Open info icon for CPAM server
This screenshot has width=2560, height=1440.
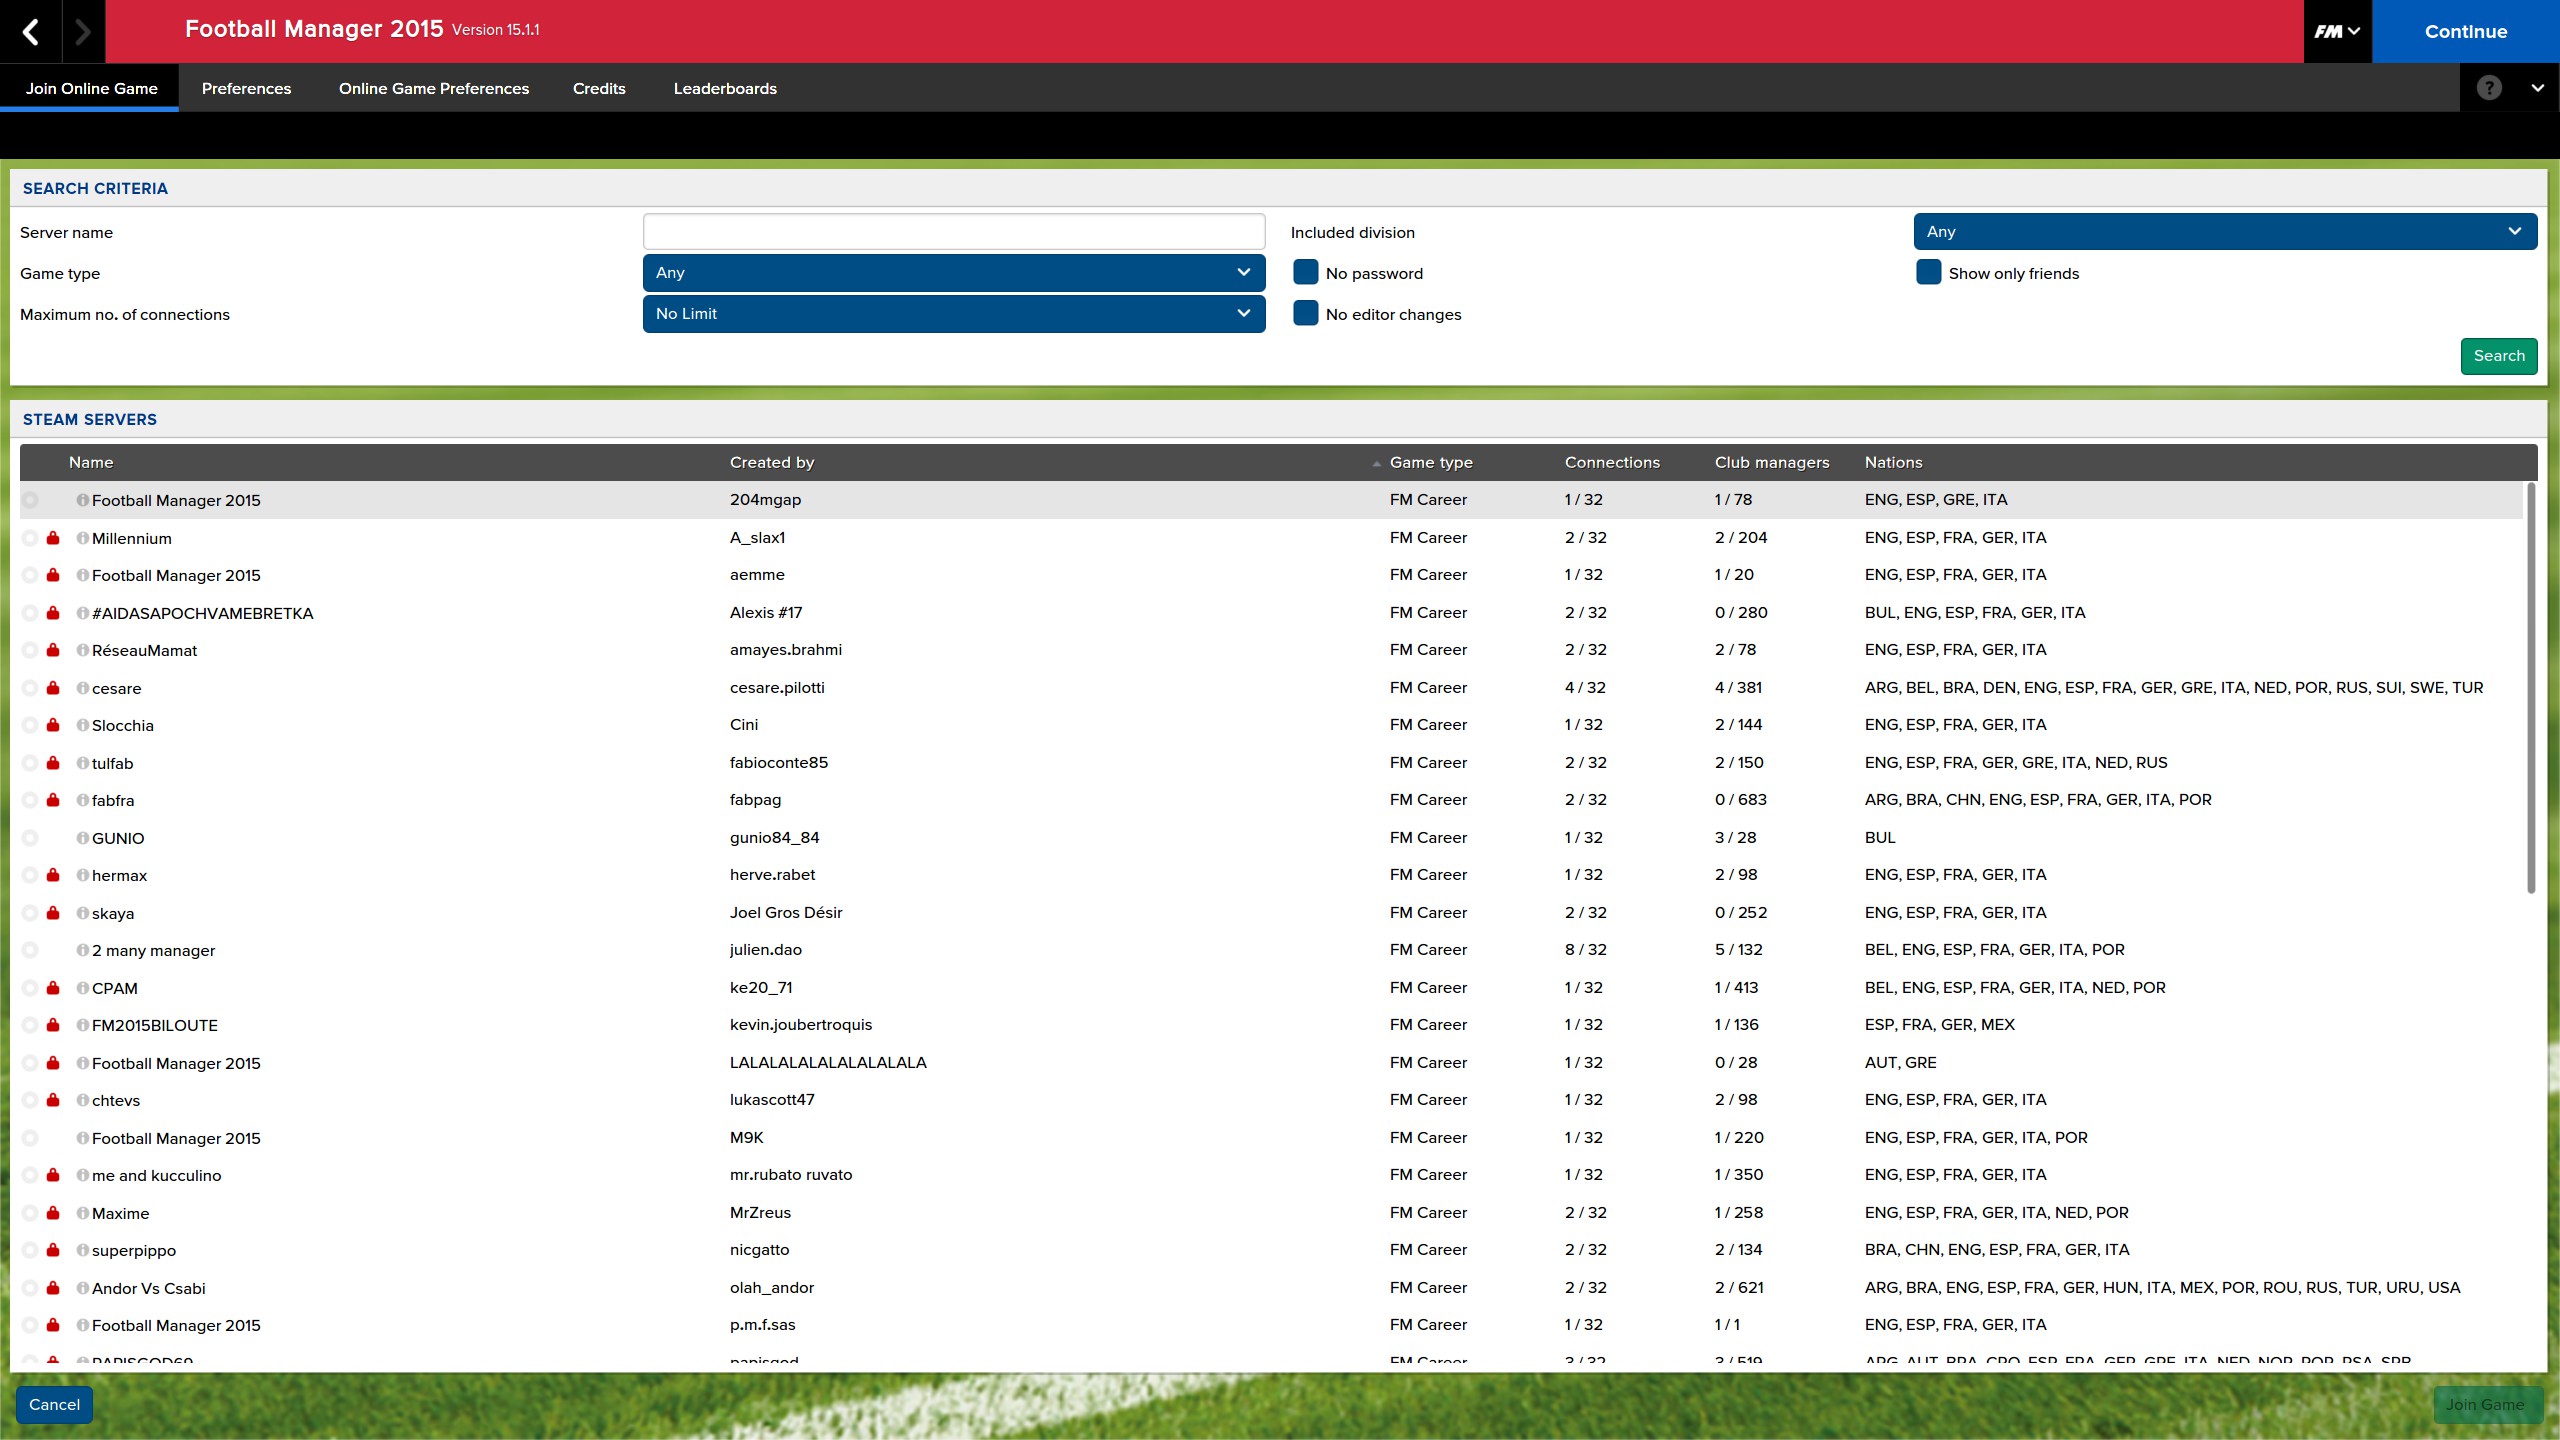[83, 988]
